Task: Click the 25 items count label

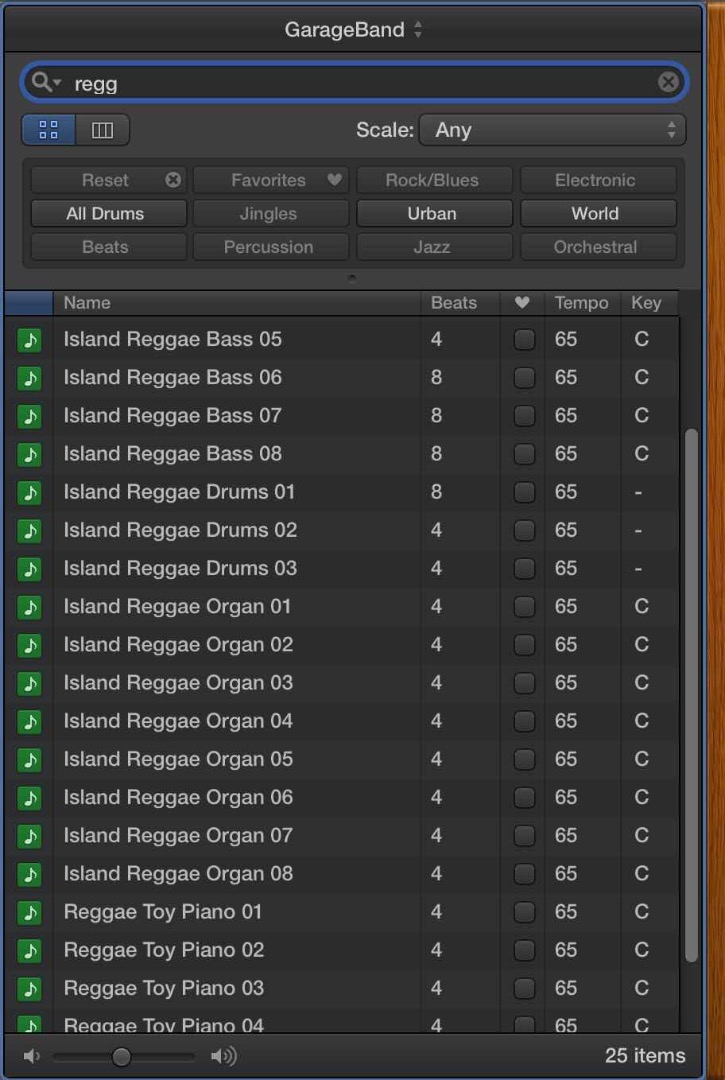Action: [x=645, y=1056]
